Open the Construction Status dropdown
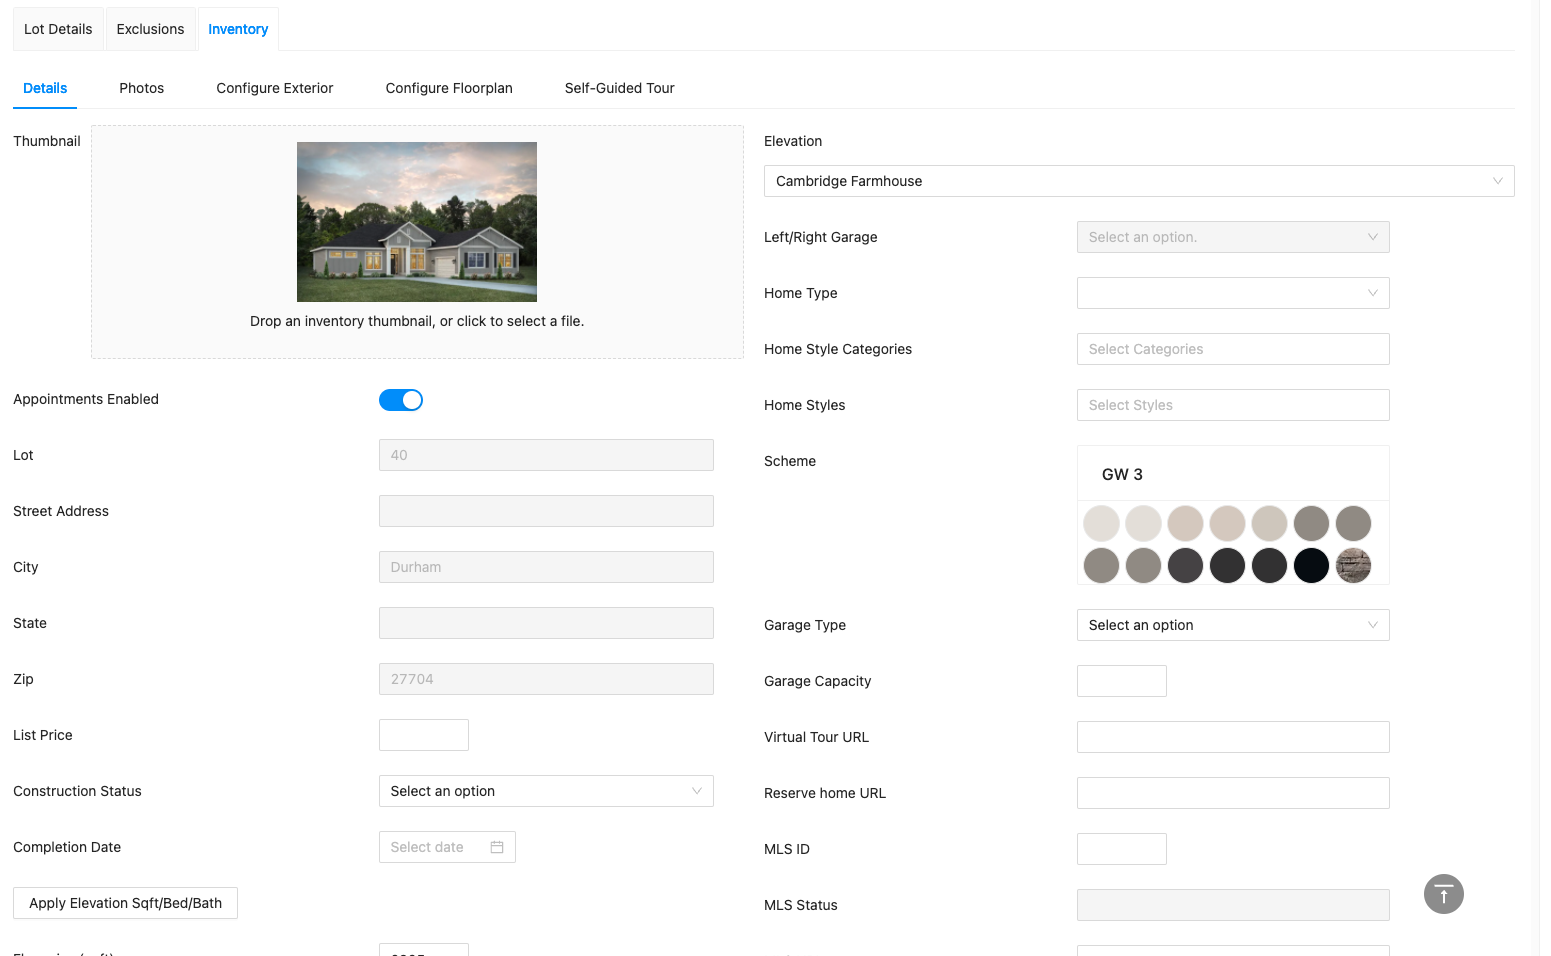The width and height of the screenshot is (1551, 956). tap(546, 791)
